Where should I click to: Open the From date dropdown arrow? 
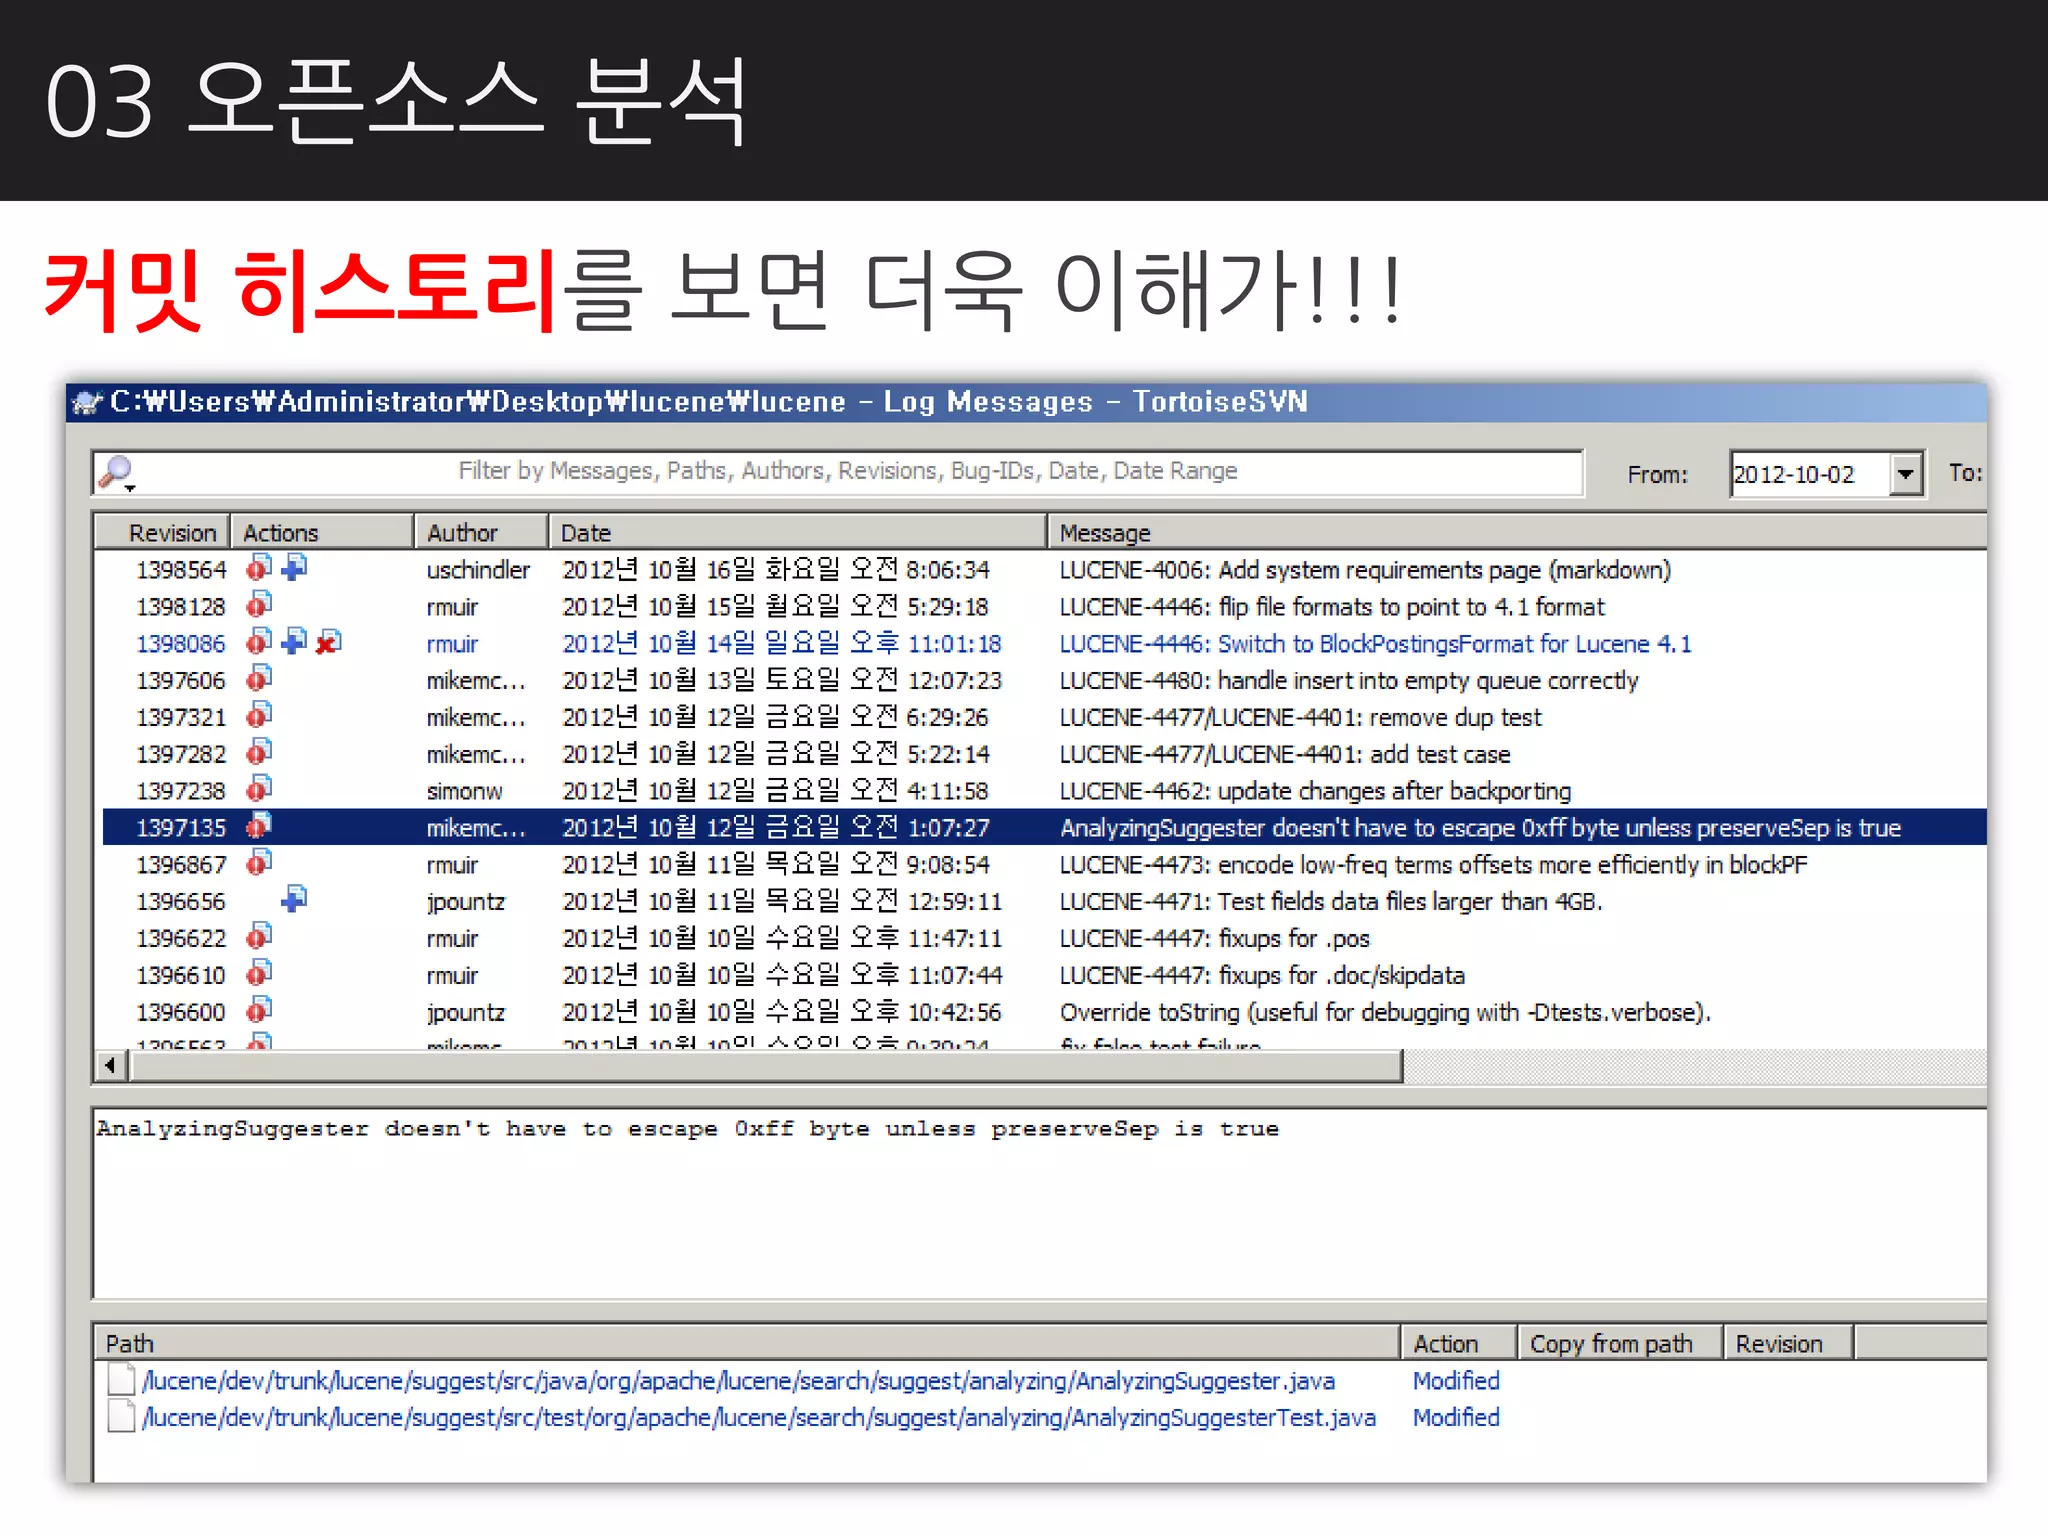1906,474
